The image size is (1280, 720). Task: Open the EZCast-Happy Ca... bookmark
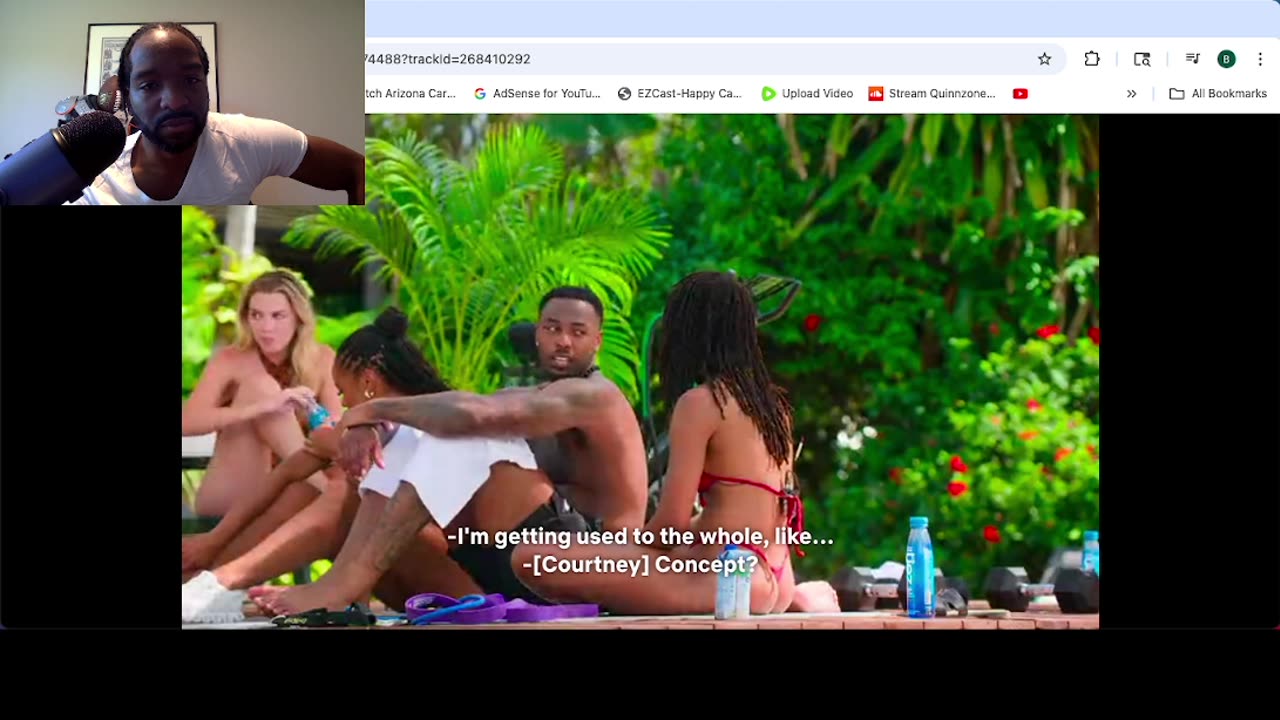(x=680, y=93)
